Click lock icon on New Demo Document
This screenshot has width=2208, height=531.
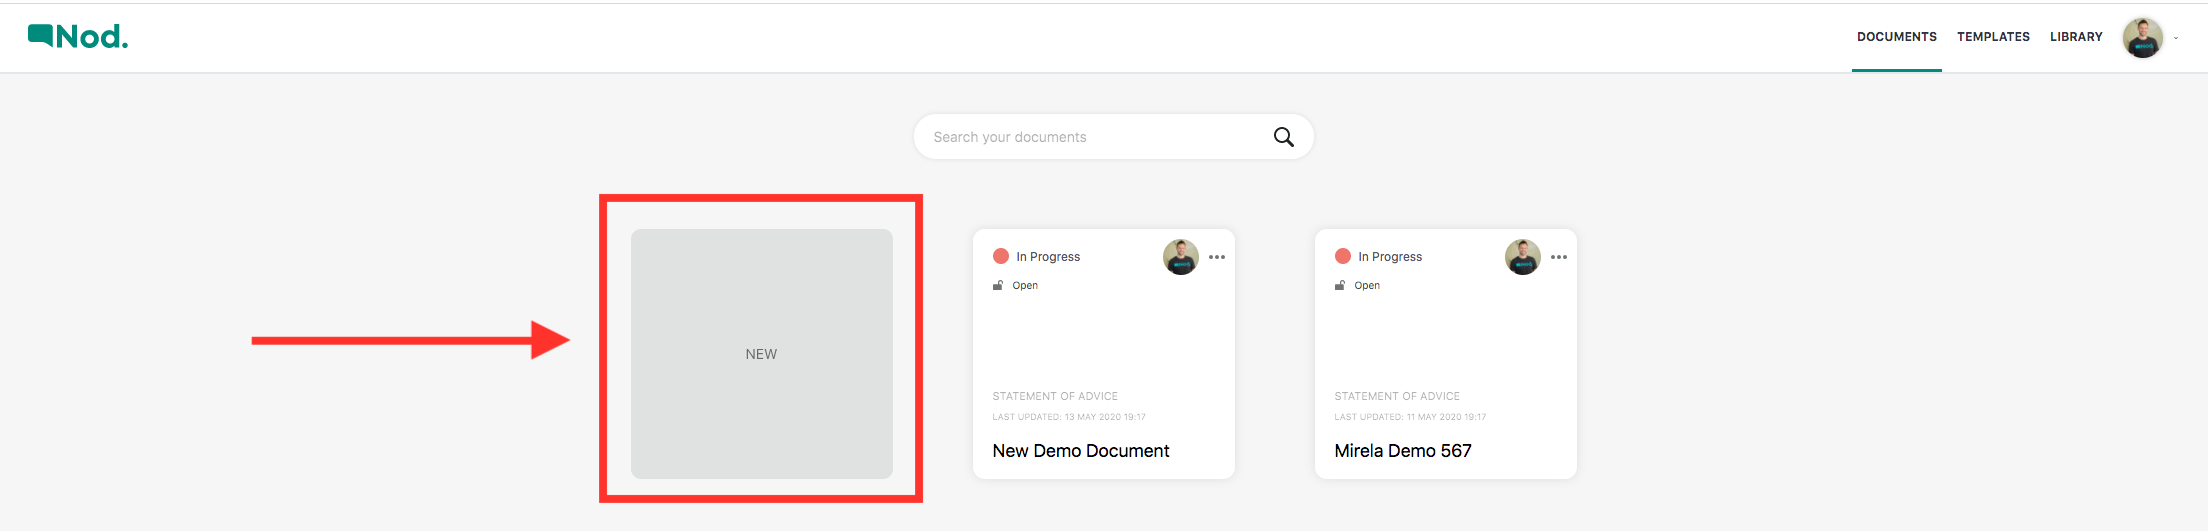(998, 285)
